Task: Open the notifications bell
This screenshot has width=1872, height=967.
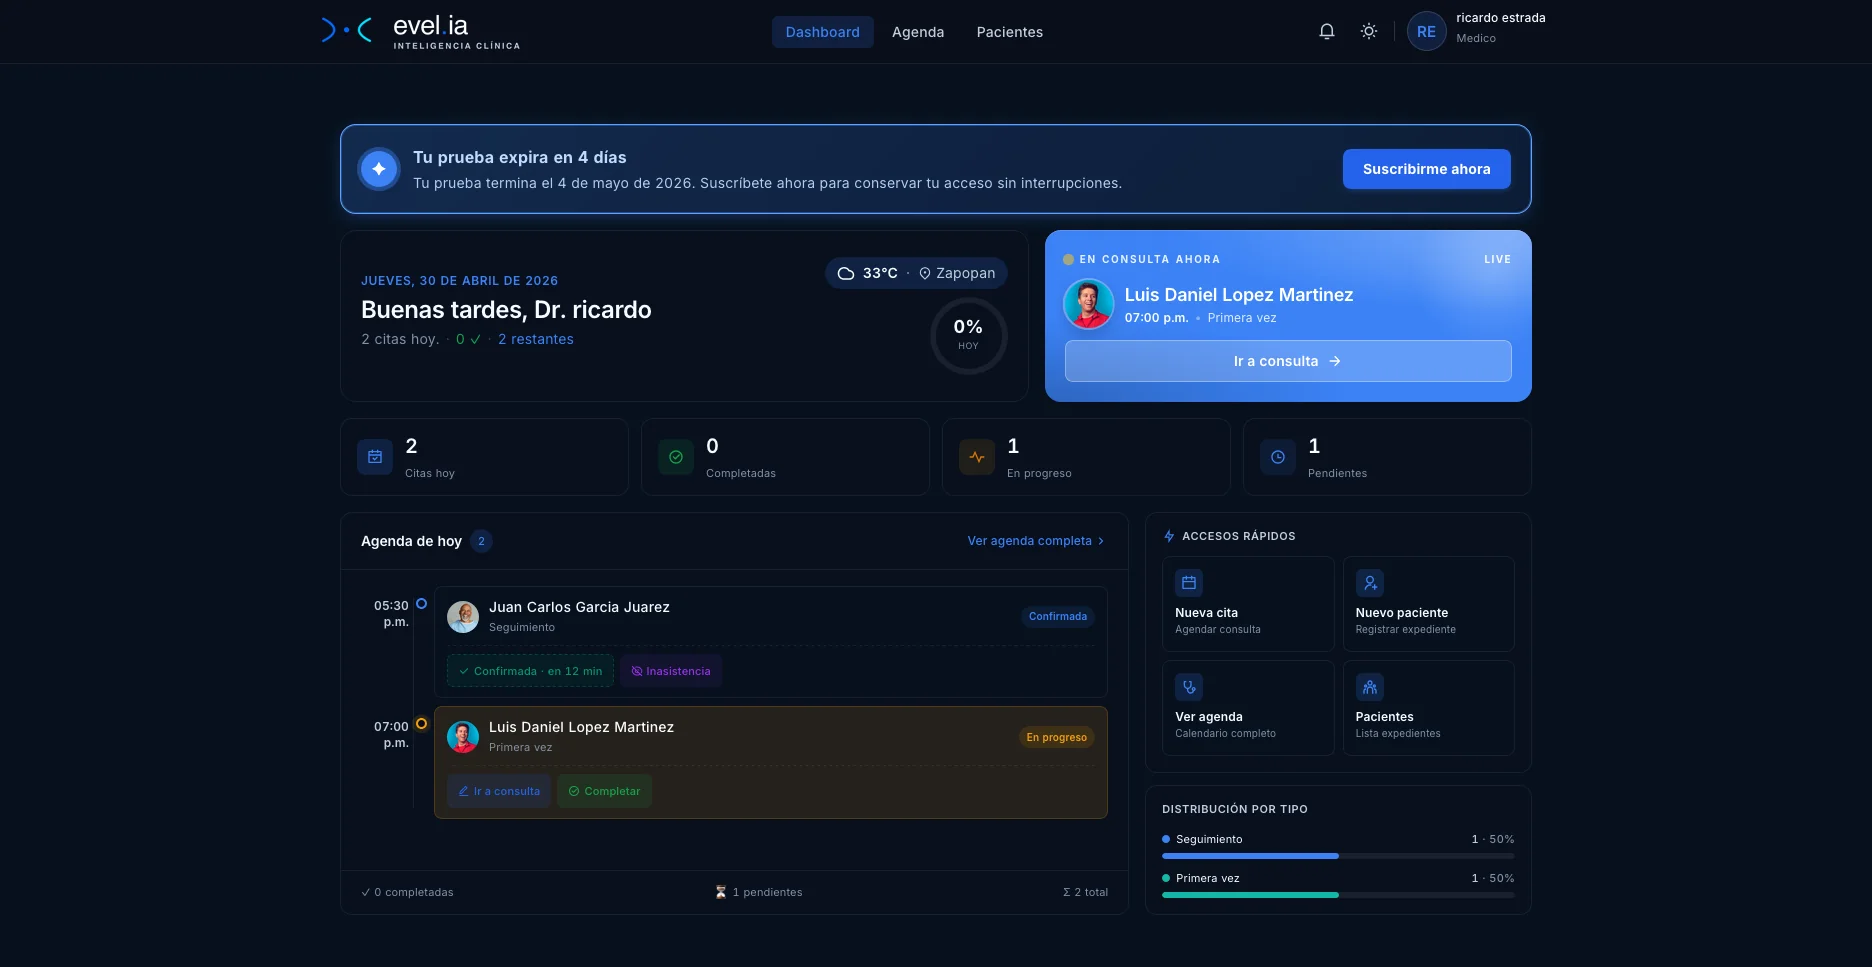Action: coord(1327,31)
